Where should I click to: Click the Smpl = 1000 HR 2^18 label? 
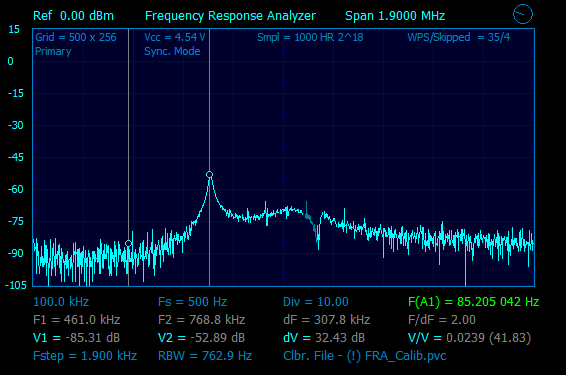pos(310,37)
